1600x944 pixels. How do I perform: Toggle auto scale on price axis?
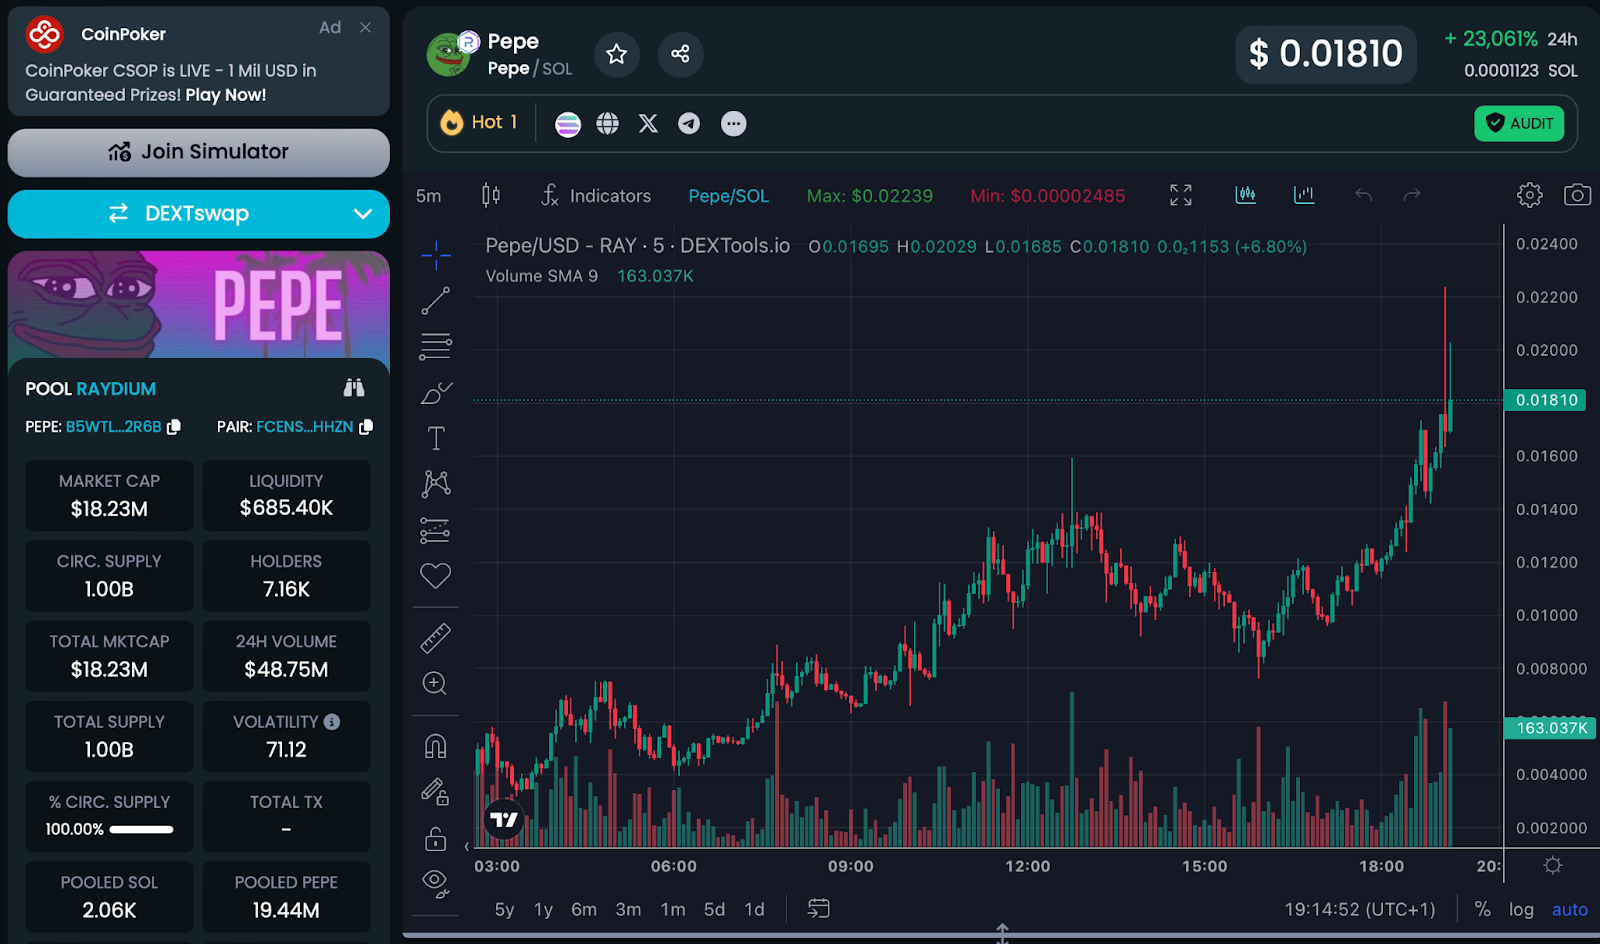[1569, 909]
